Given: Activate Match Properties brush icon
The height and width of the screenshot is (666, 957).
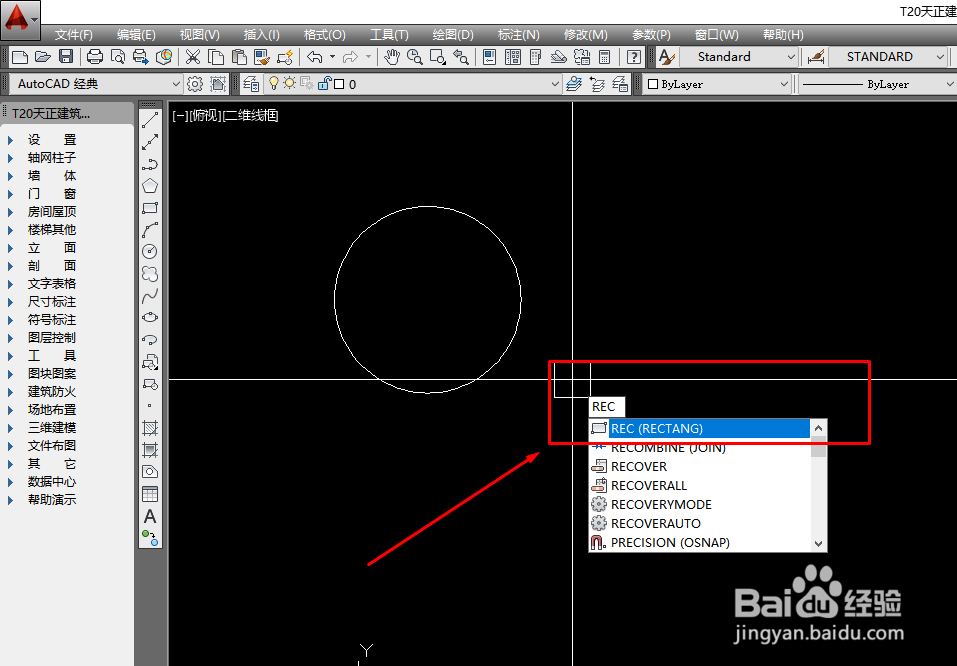Looking at the screenshot, I should 262,57.
